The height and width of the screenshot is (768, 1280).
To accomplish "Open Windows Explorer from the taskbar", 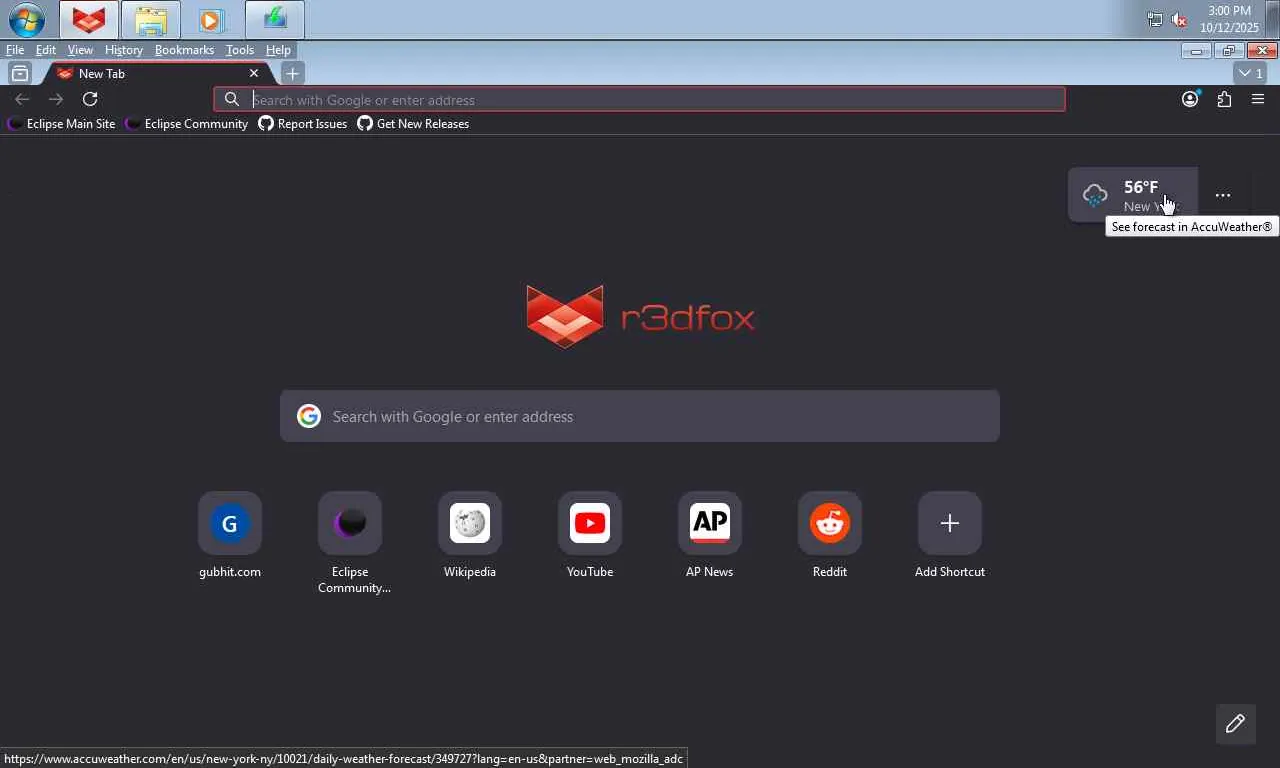I will [151, 20].
